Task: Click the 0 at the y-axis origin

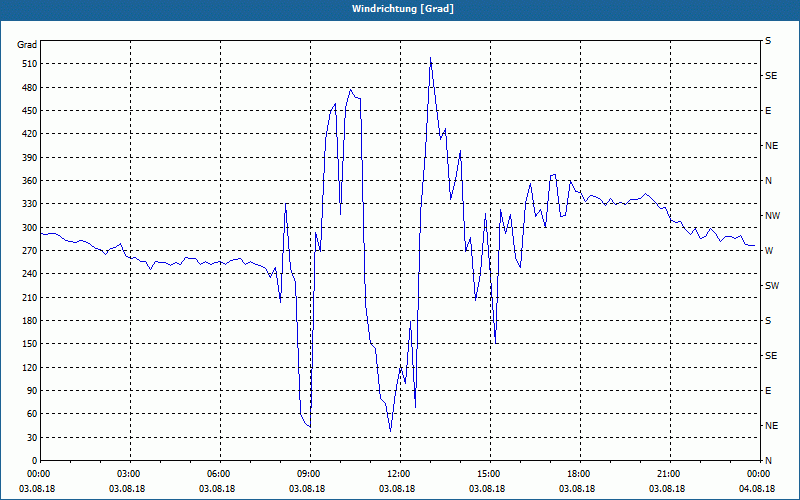Action: coord(35,460)
